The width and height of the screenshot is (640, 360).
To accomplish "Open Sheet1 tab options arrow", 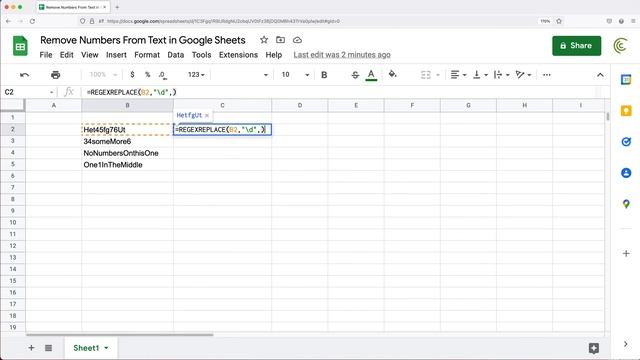I will click(x=107, y=348).
